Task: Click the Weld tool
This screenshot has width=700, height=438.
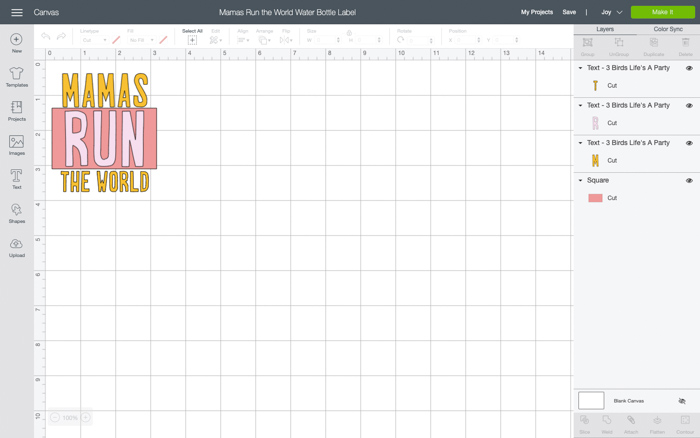Action: [607, 421]
